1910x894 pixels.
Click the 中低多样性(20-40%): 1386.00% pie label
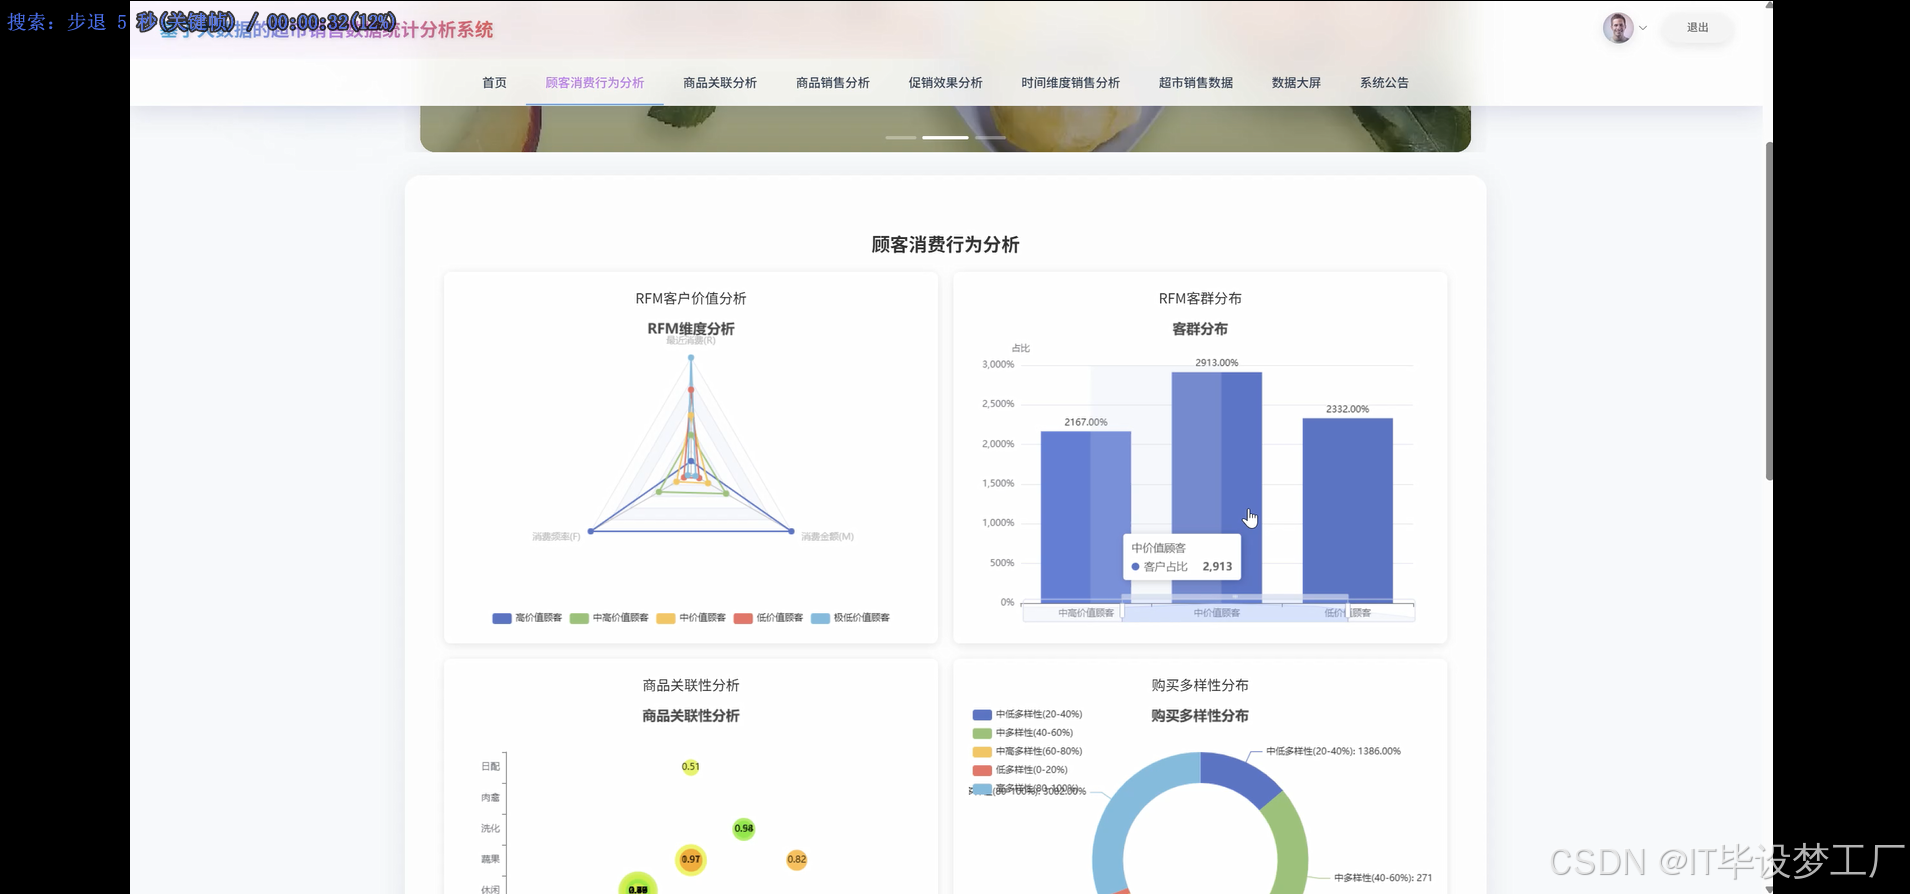(1333, 751)
